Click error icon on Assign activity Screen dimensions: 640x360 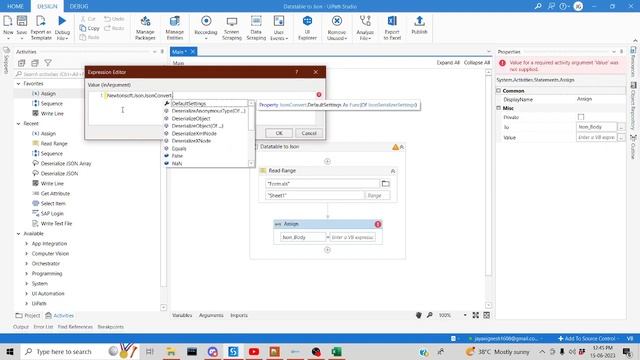click(x=378, y=224)
